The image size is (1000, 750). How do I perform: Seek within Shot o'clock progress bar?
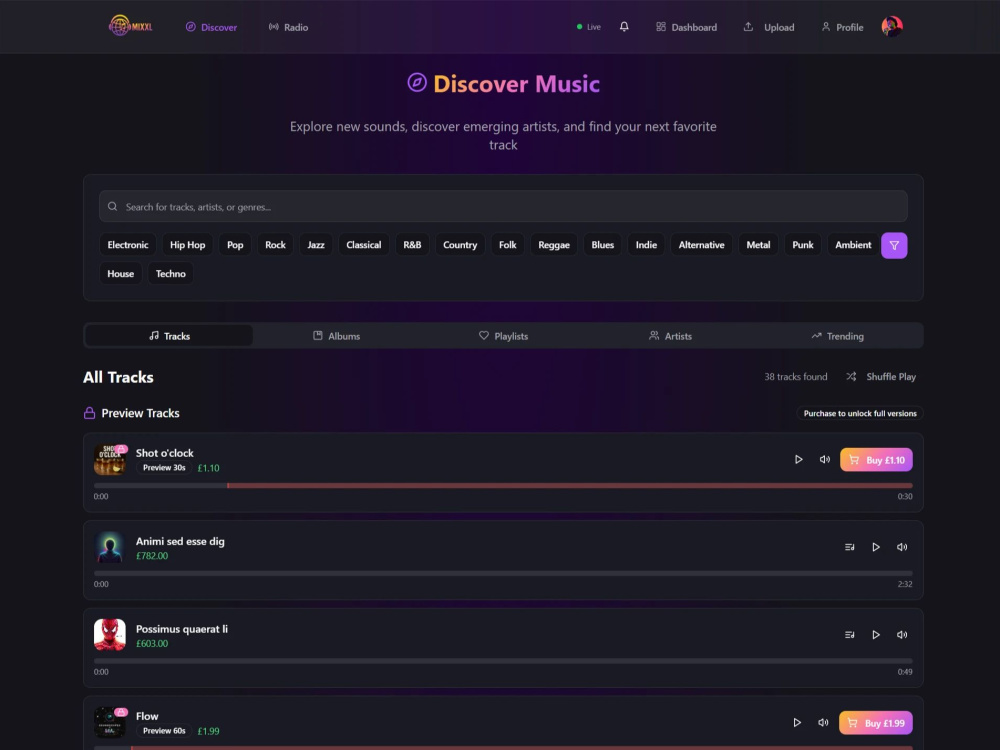coord(503,486)
